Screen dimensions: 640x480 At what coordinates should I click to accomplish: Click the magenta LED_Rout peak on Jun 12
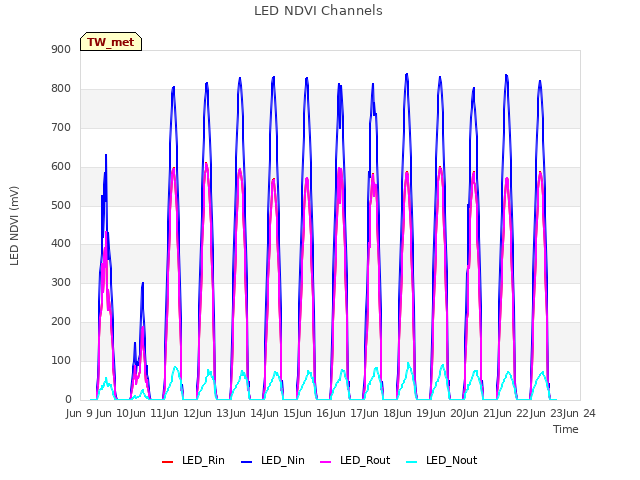point(207,164)
